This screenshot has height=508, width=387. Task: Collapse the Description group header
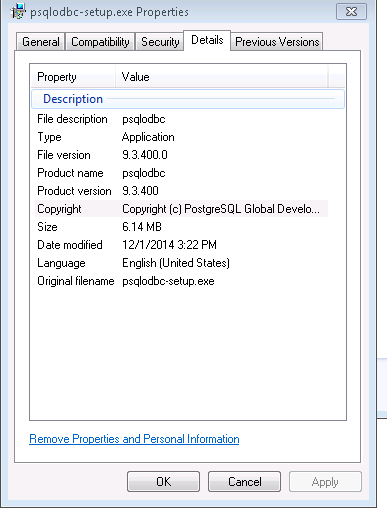pyautogui.click(x=188, y=99)
